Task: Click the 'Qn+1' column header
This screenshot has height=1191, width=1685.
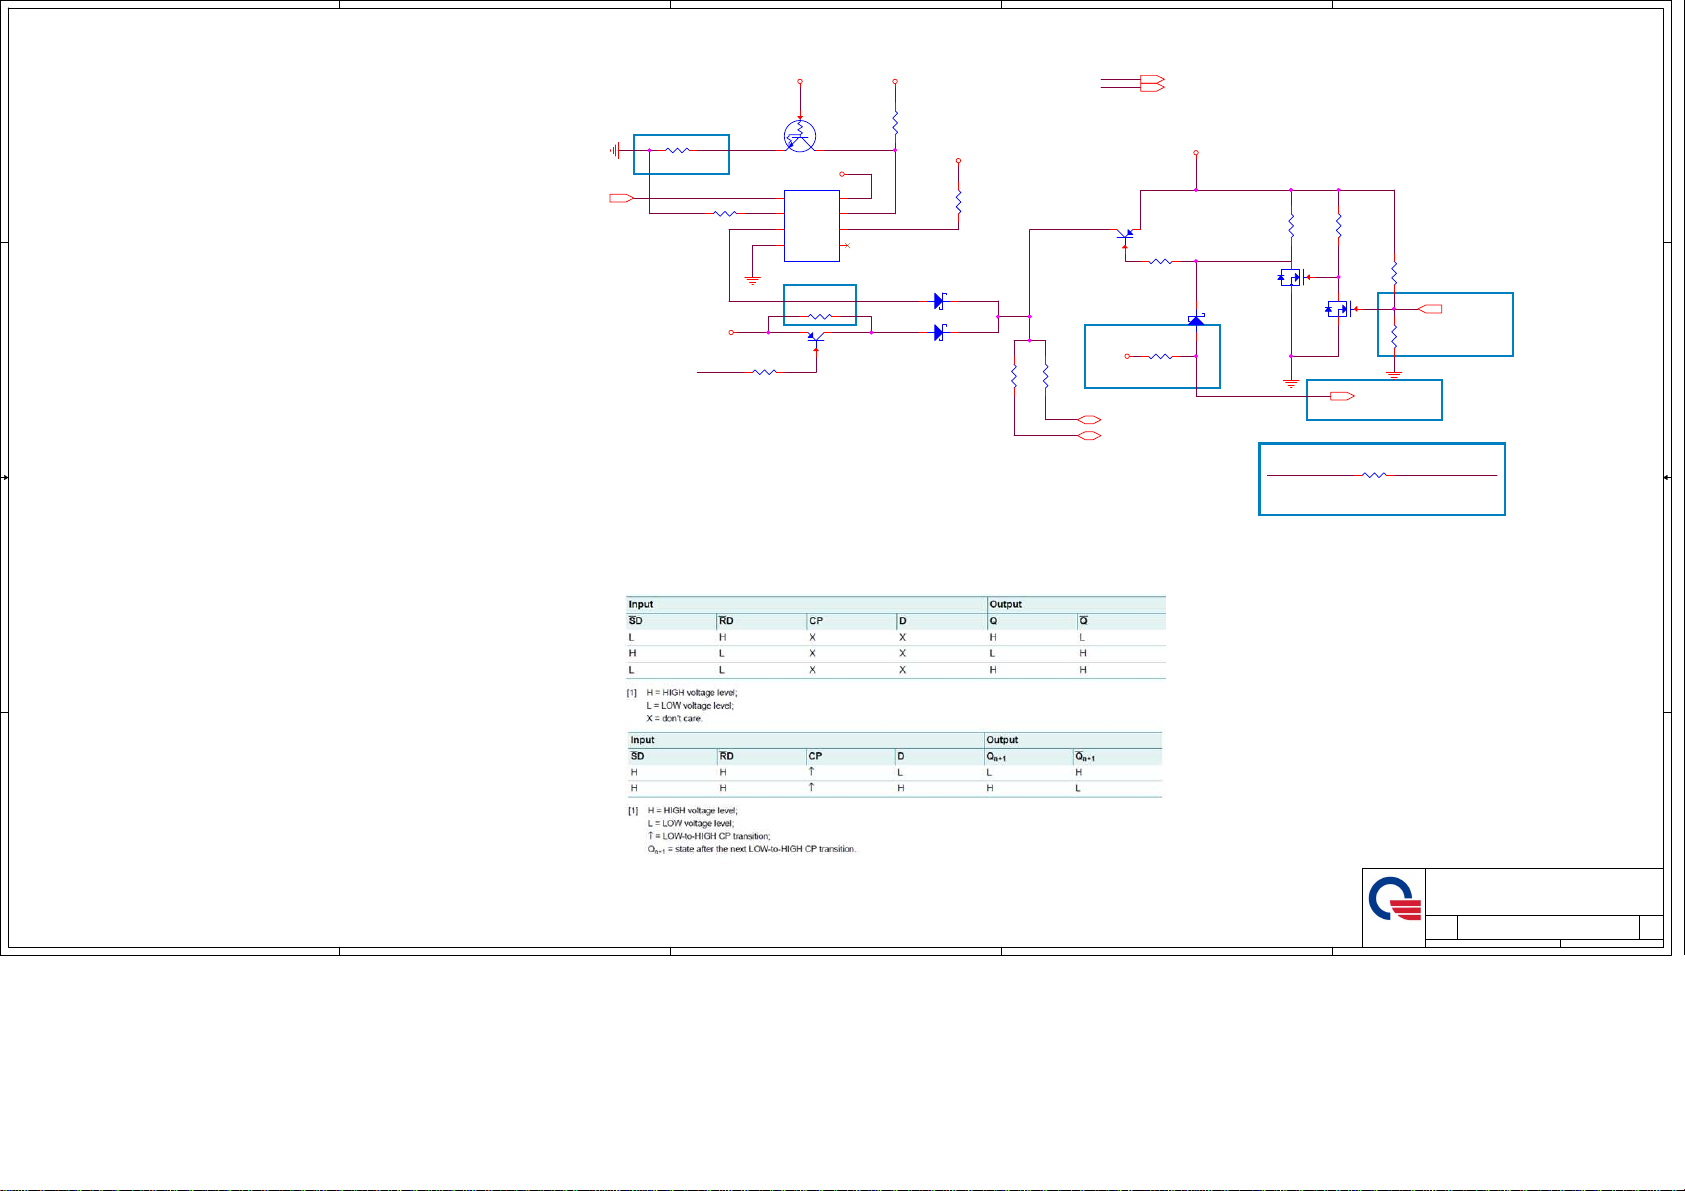Action: point(997,757)
